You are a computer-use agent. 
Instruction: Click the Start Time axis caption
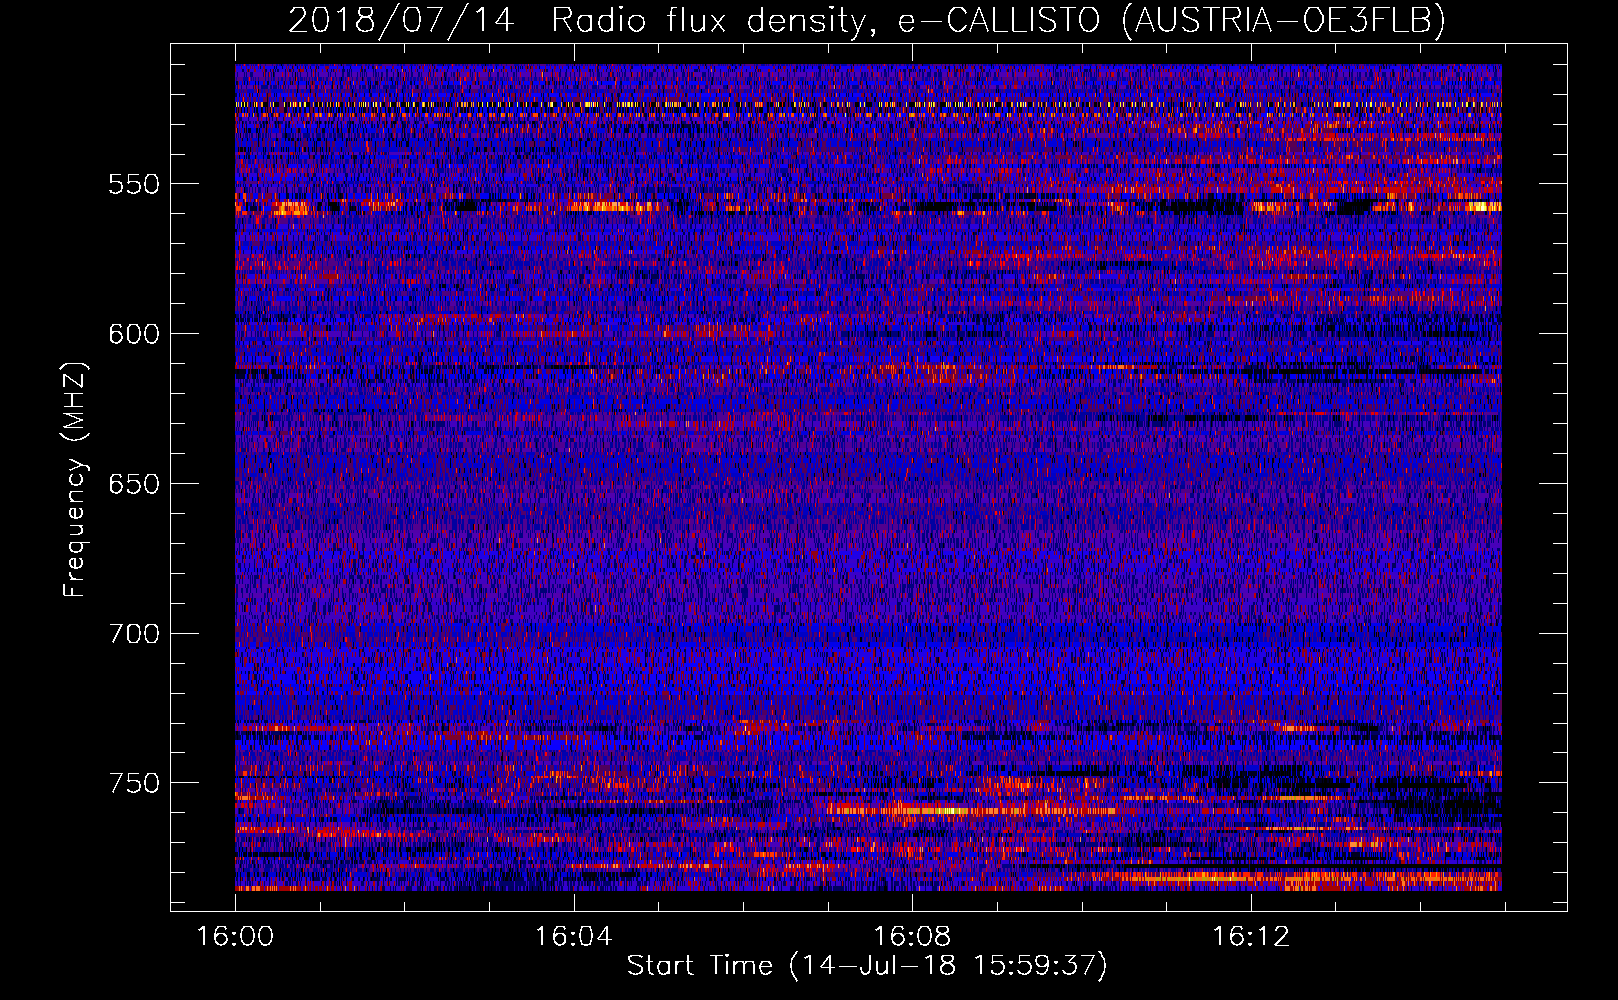(x=867, y=966)
